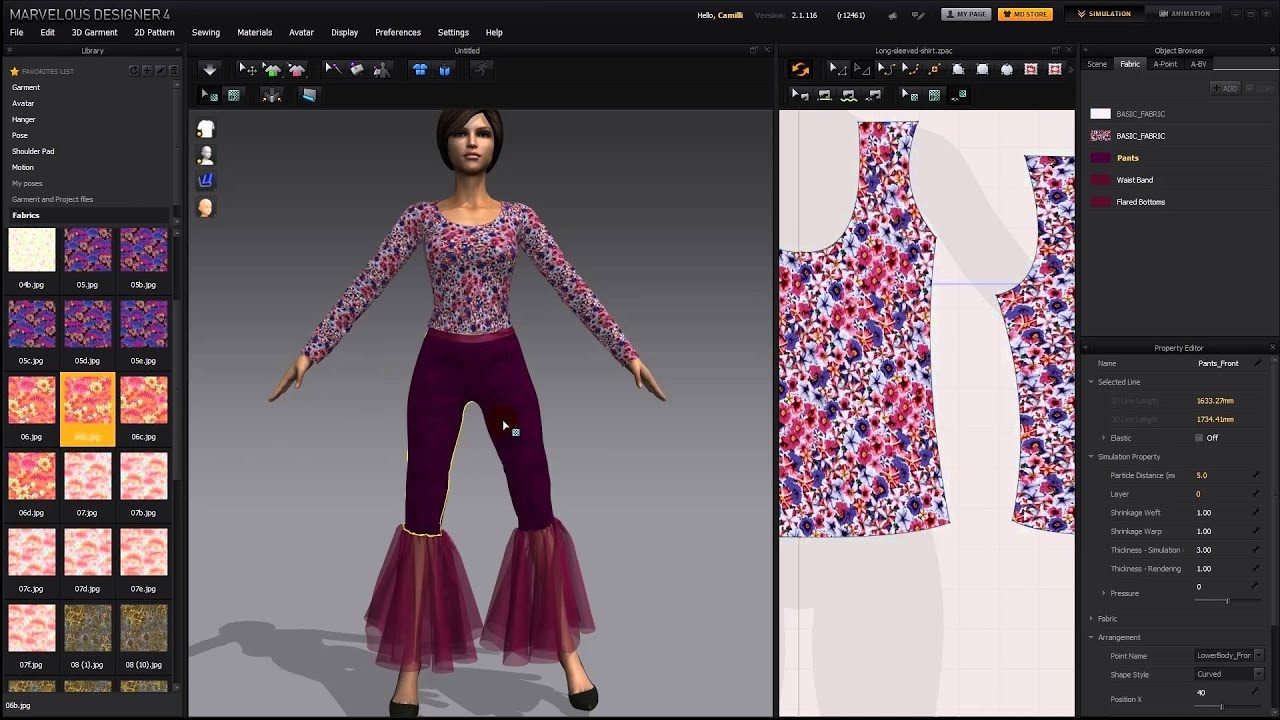Viewport: 1280px width, 720px height.
Task: Select the Segment Sewing tool
Action: click(825, 93)
